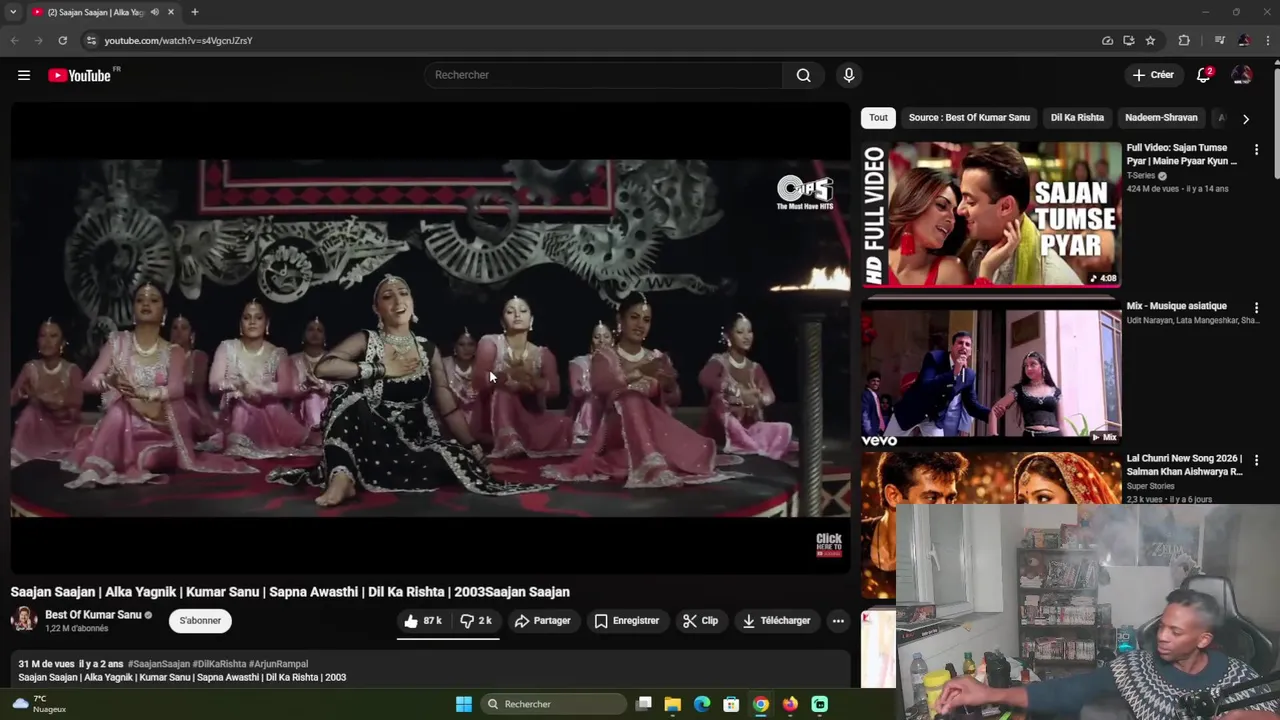Open the Windows Start menu

tap(464, 704)
